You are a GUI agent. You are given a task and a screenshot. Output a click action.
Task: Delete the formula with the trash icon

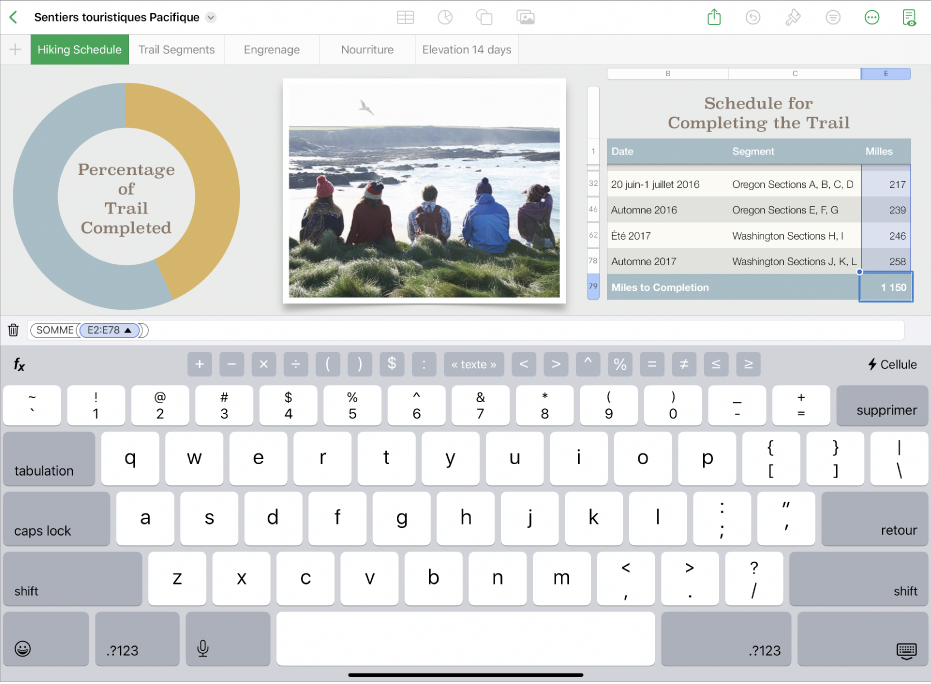(x=13, y=330)
